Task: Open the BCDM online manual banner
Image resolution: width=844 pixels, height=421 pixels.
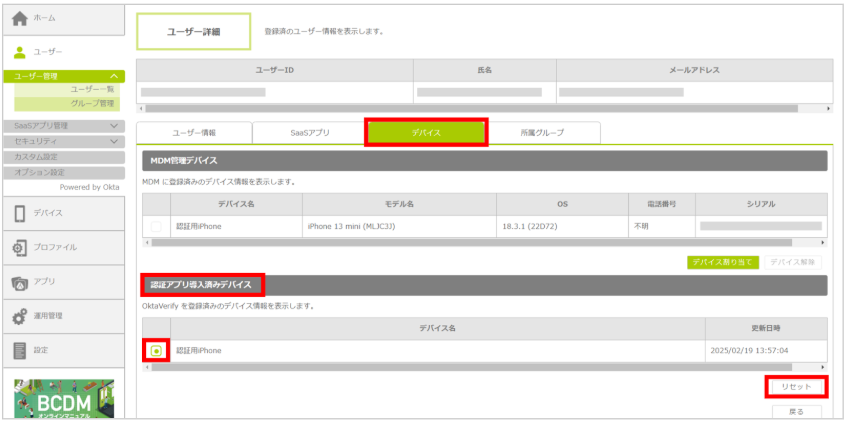Action: (64, 398)
